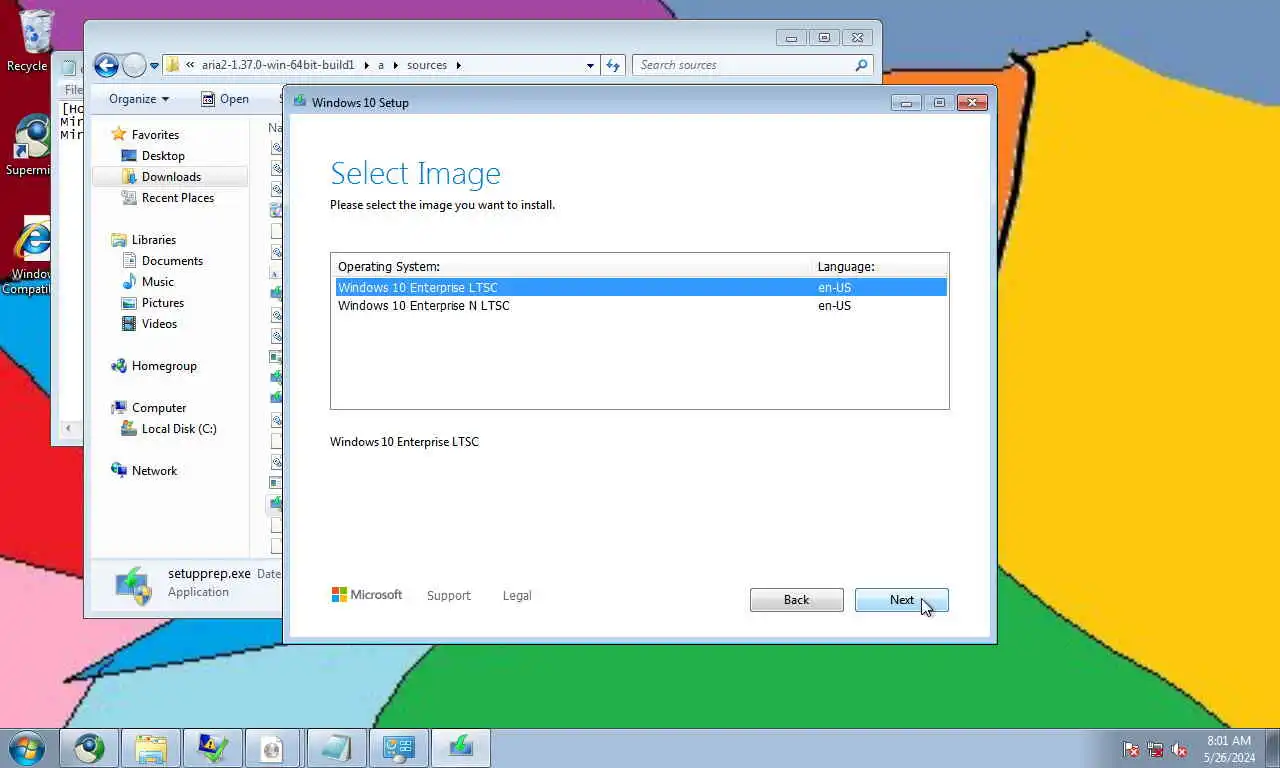Open the Supermium browser taskbar icon
This screenshot has width=1280, height=768.
[90, 748]
